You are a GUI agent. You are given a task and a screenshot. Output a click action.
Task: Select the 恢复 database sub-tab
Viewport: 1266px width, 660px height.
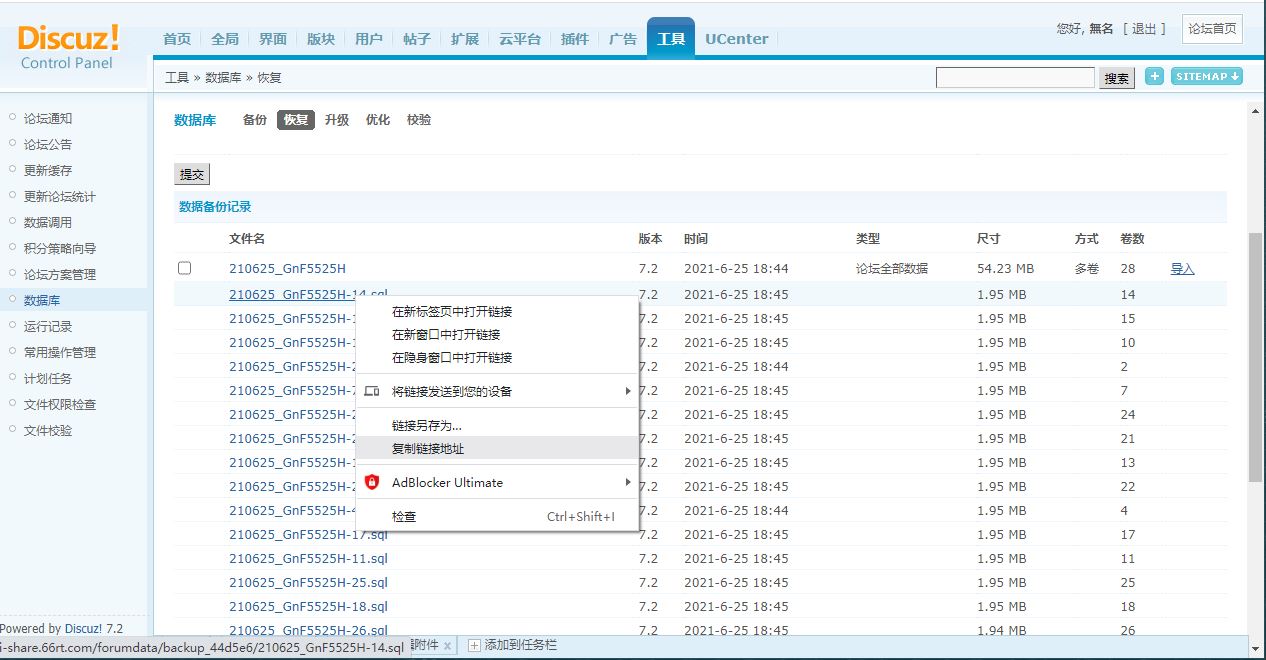coord(296,120)
